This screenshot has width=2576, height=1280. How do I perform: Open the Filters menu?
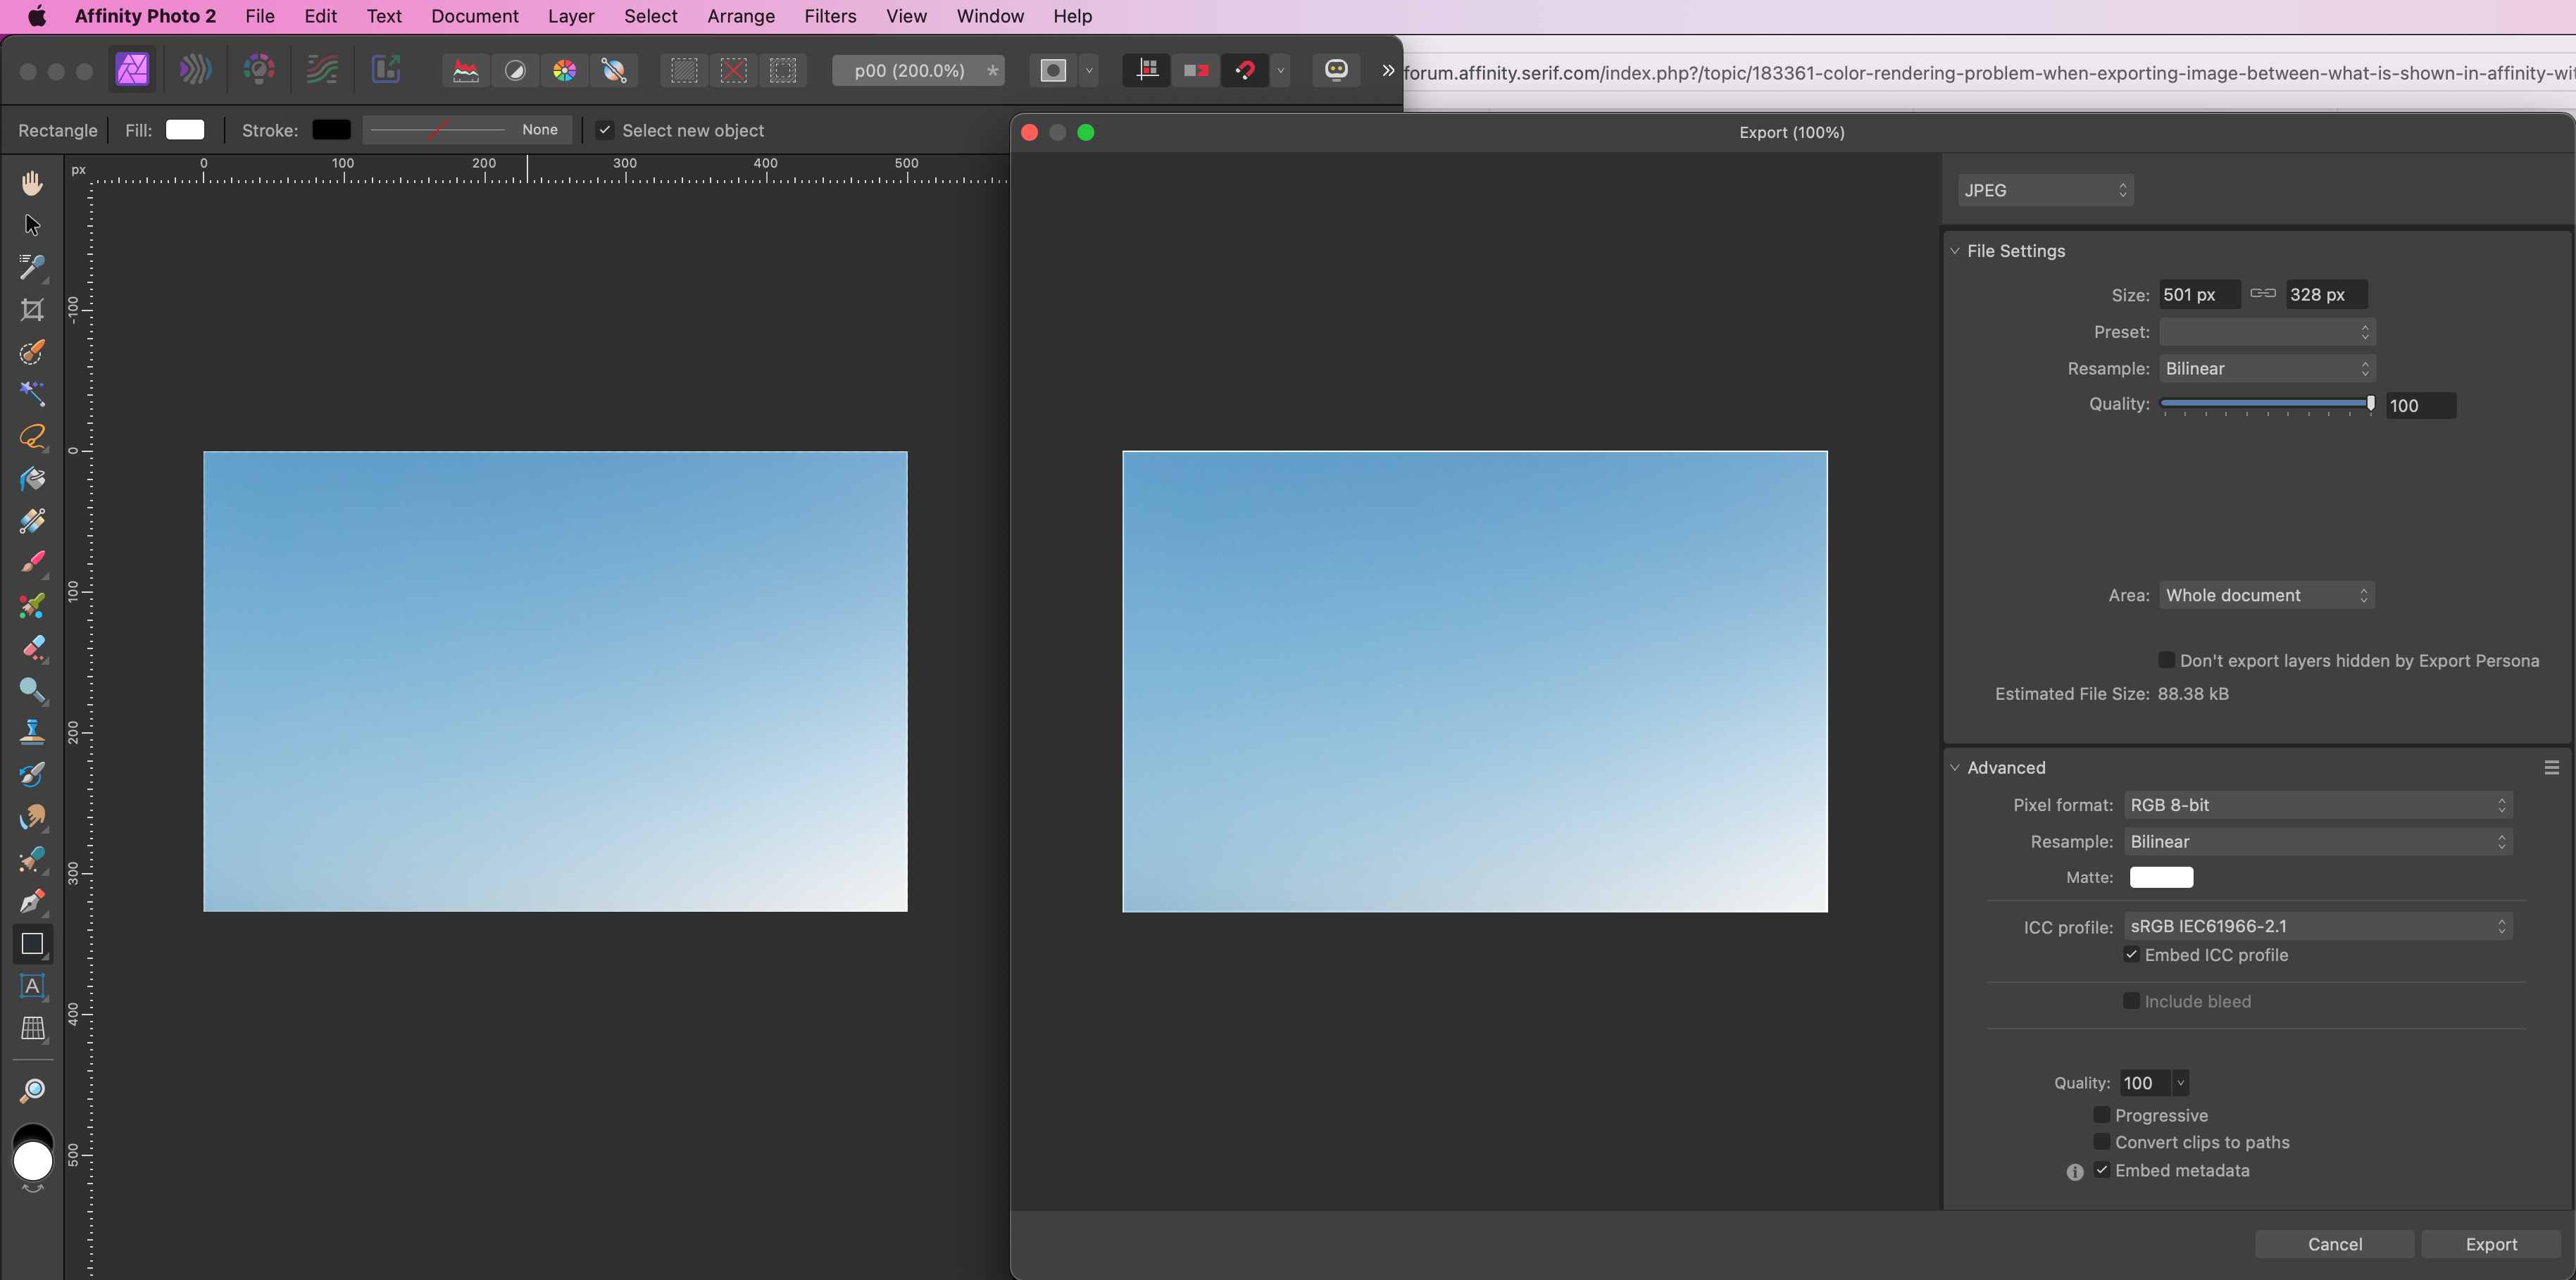830,16
